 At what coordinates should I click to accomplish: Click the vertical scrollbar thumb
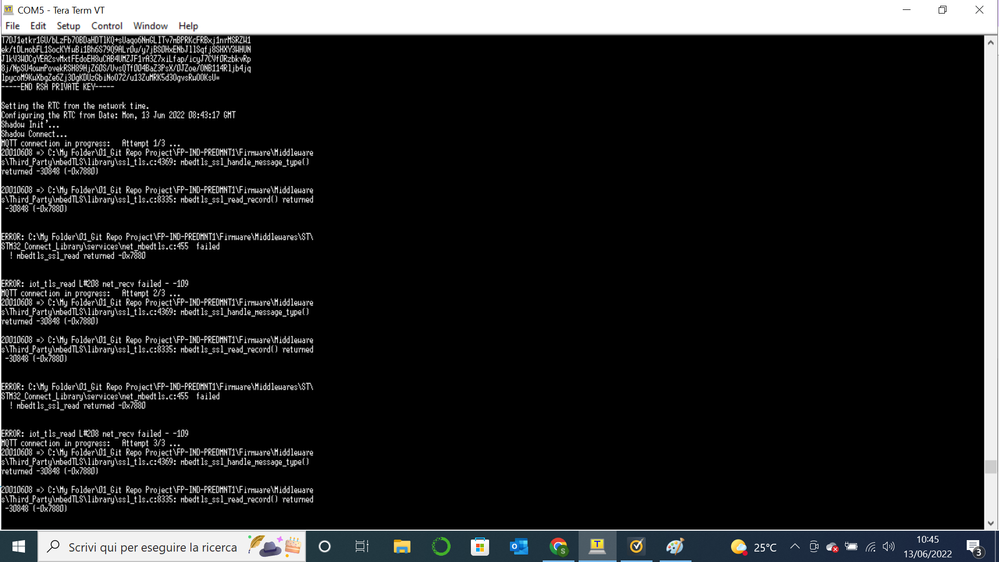[x=990, y=467]
